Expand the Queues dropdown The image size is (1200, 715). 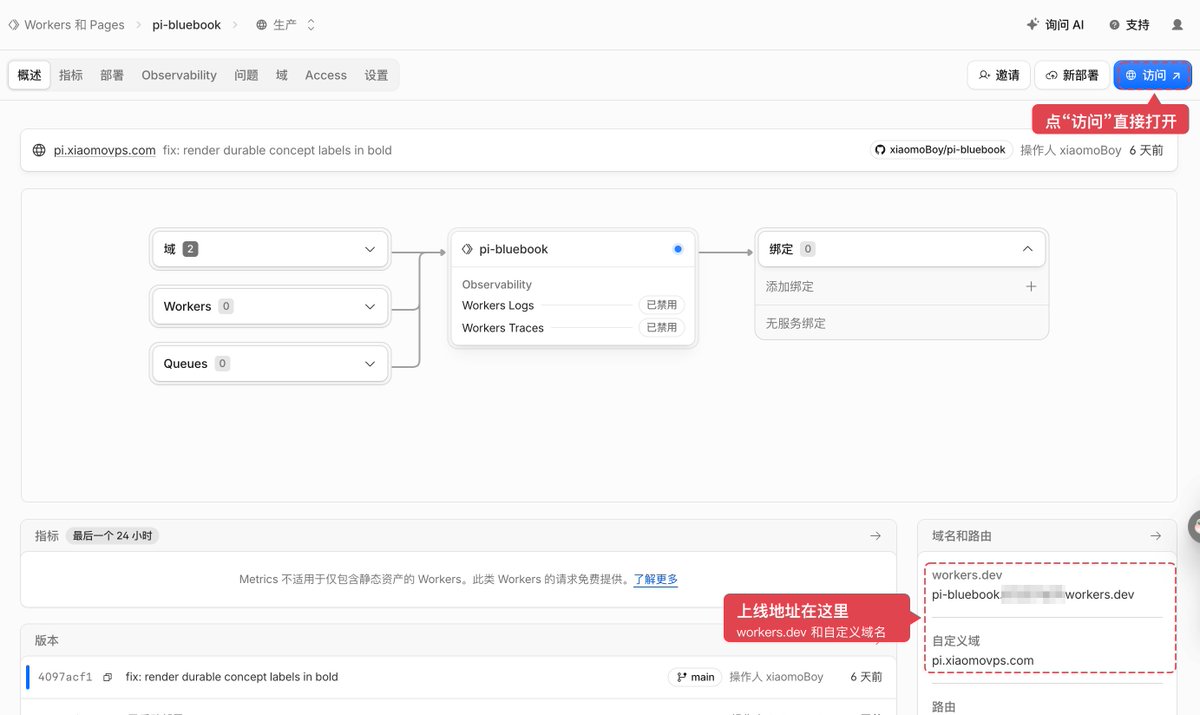pos(269,364)
